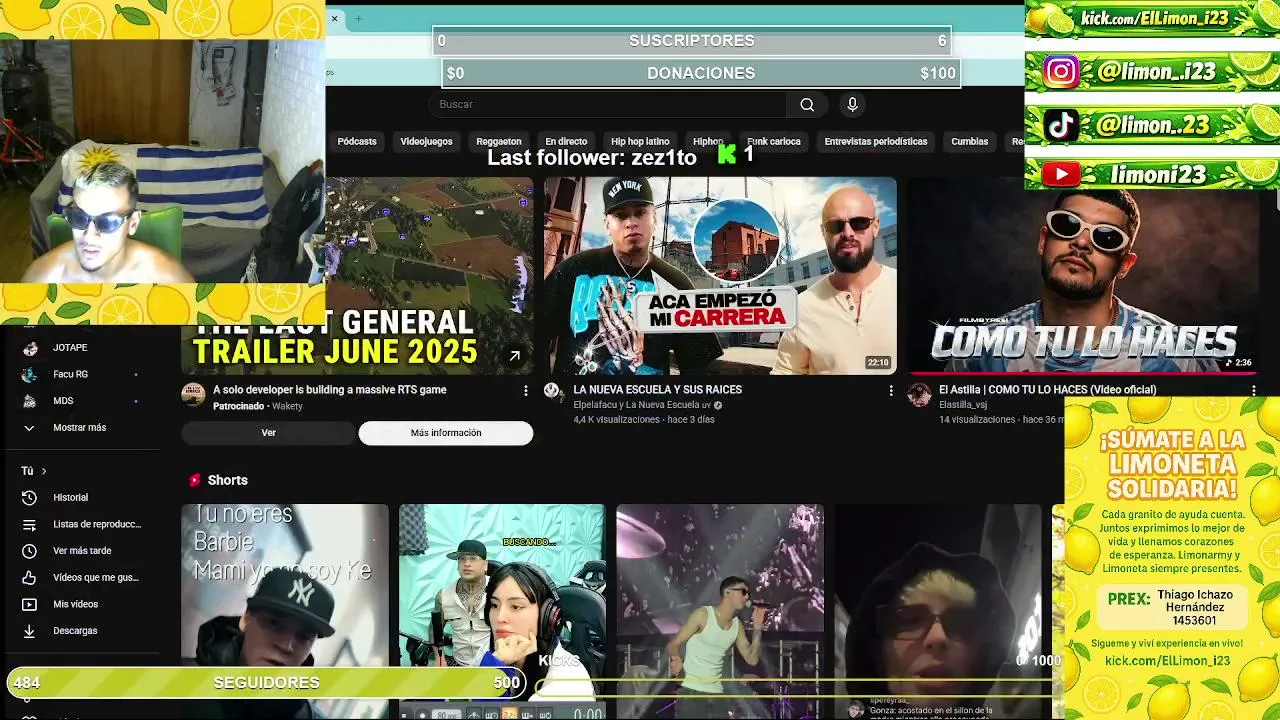Click external link arrow on ad thumbnail
This screenshot has height=720, width=1280.
[x=514, y=356]
